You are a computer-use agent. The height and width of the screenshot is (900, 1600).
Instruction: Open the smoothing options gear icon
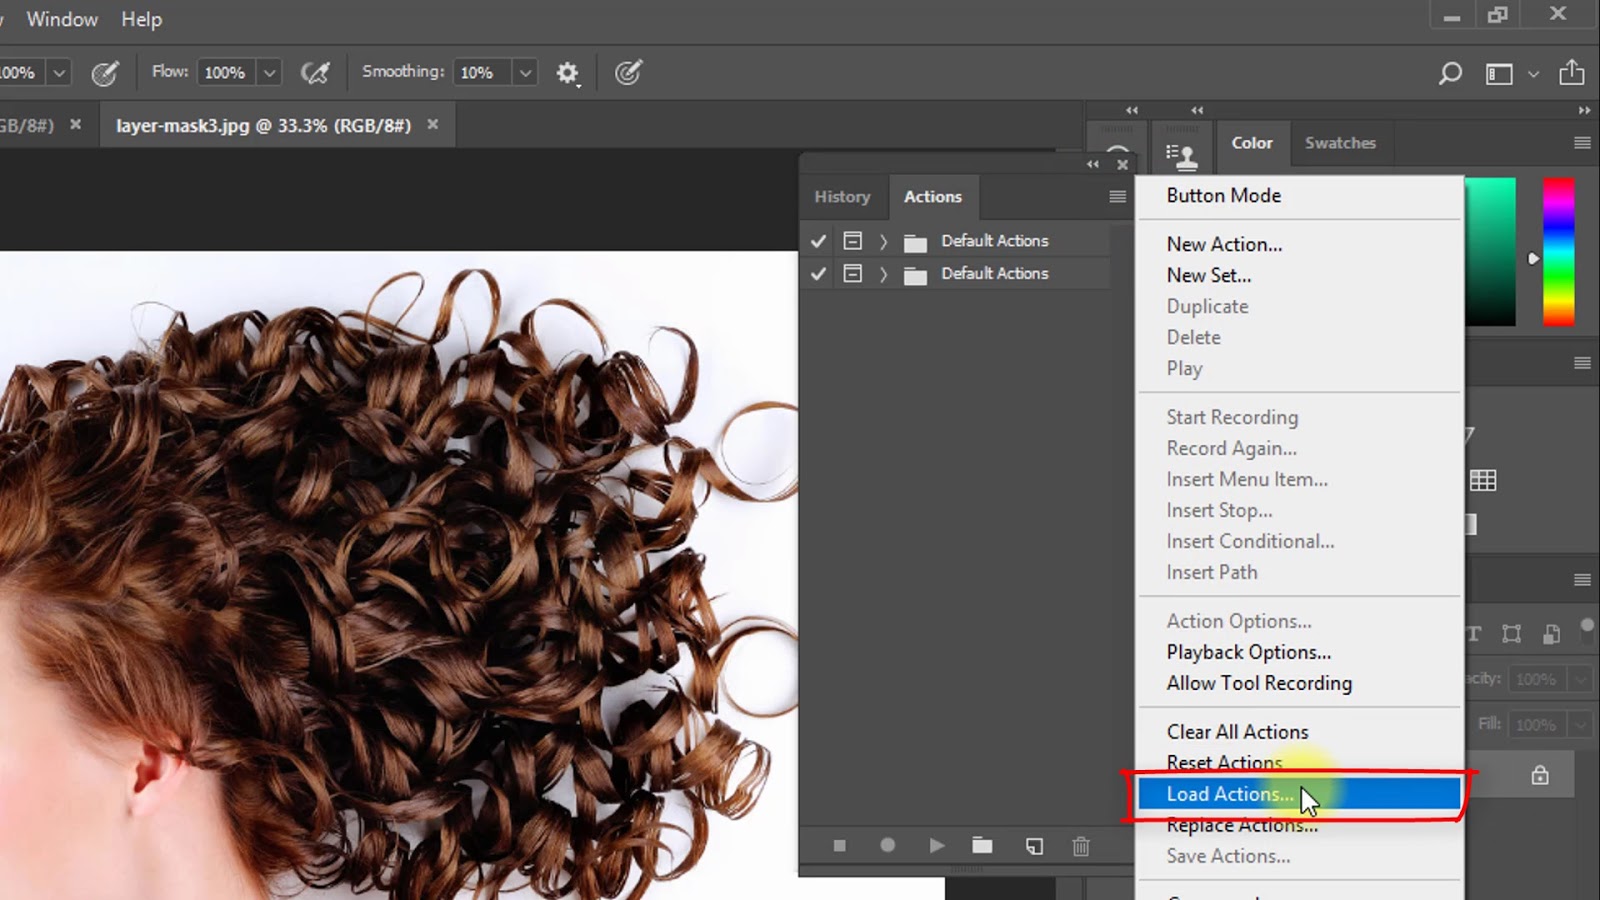(x=567, y=73)
